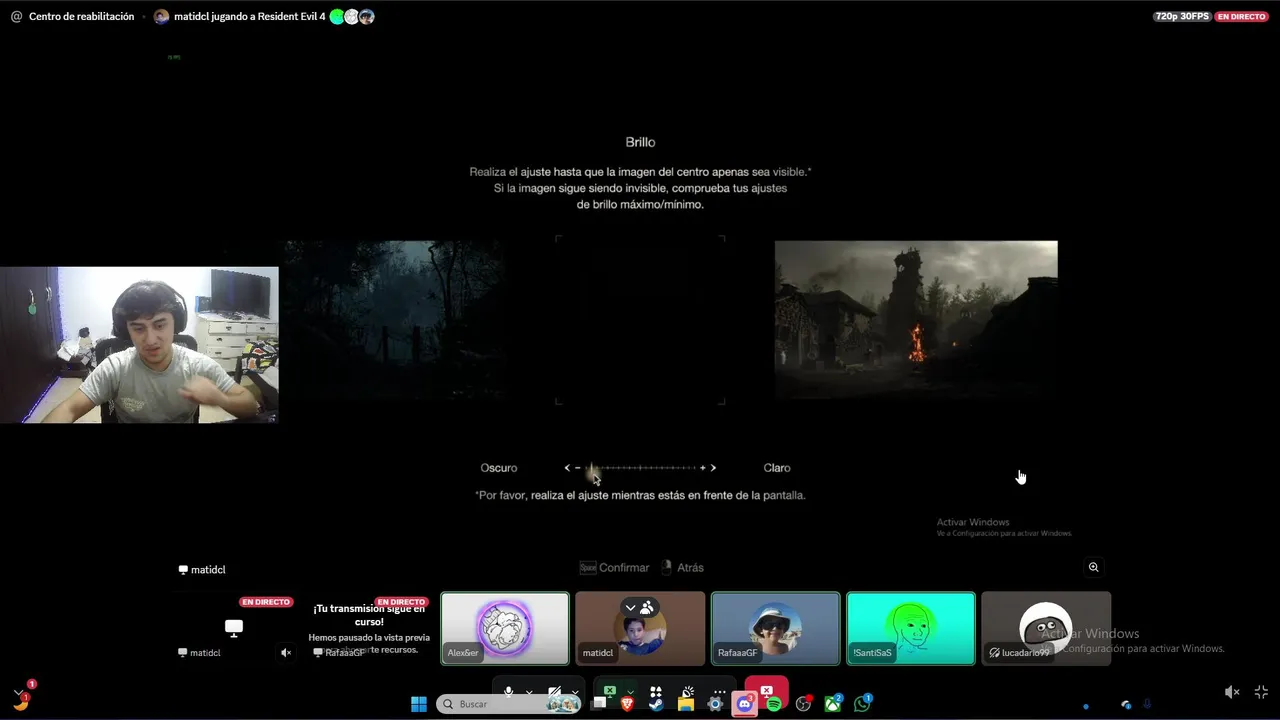
Task: Select matidcl participant tile
Action: point(640,628)
